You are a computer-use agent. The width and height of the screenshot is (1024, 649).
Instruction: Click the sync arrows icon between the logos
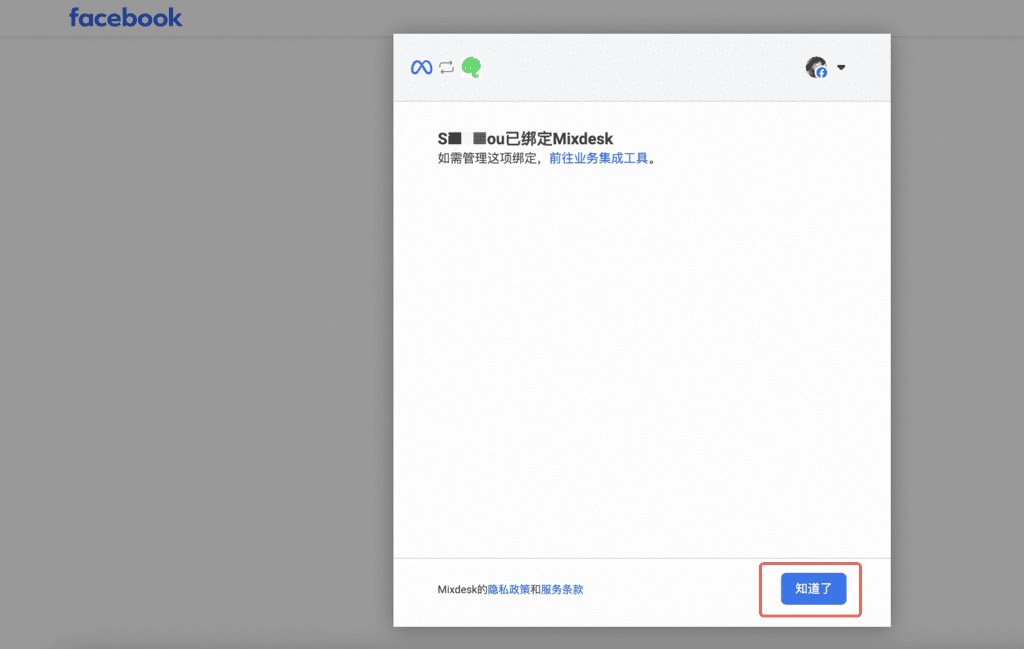coord(446,67)
